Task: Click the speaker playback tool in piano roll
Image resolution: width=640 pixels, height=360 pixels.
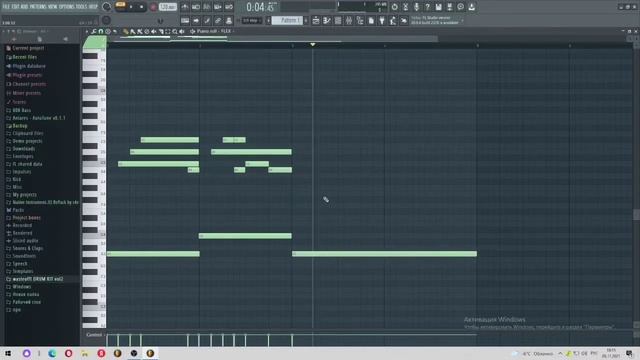Action: (x=182, y=31)
